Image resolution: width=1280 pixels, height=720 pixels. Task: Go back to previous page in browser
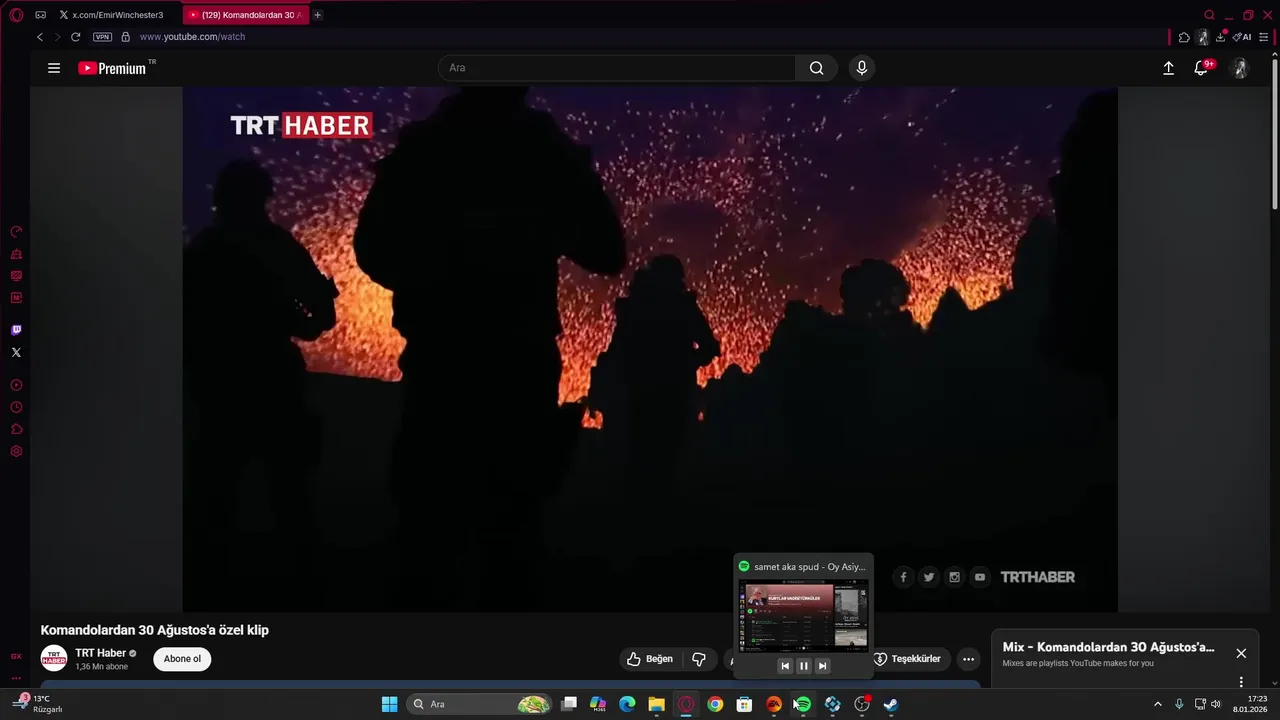[x=40, y=37]
